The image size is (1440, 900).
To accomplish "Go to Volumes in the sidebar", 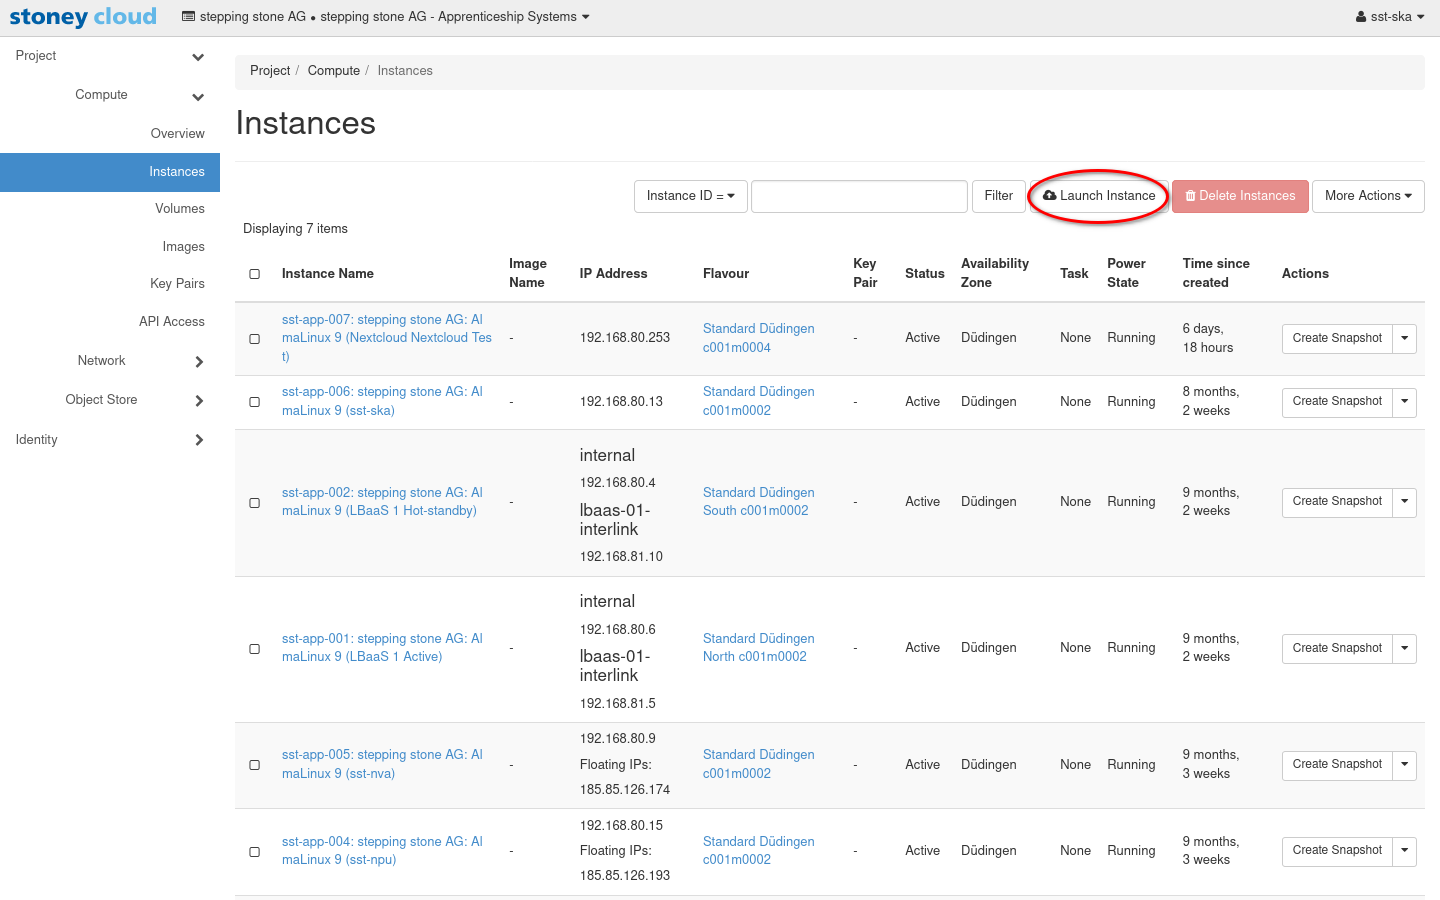I will pos(180,209).
